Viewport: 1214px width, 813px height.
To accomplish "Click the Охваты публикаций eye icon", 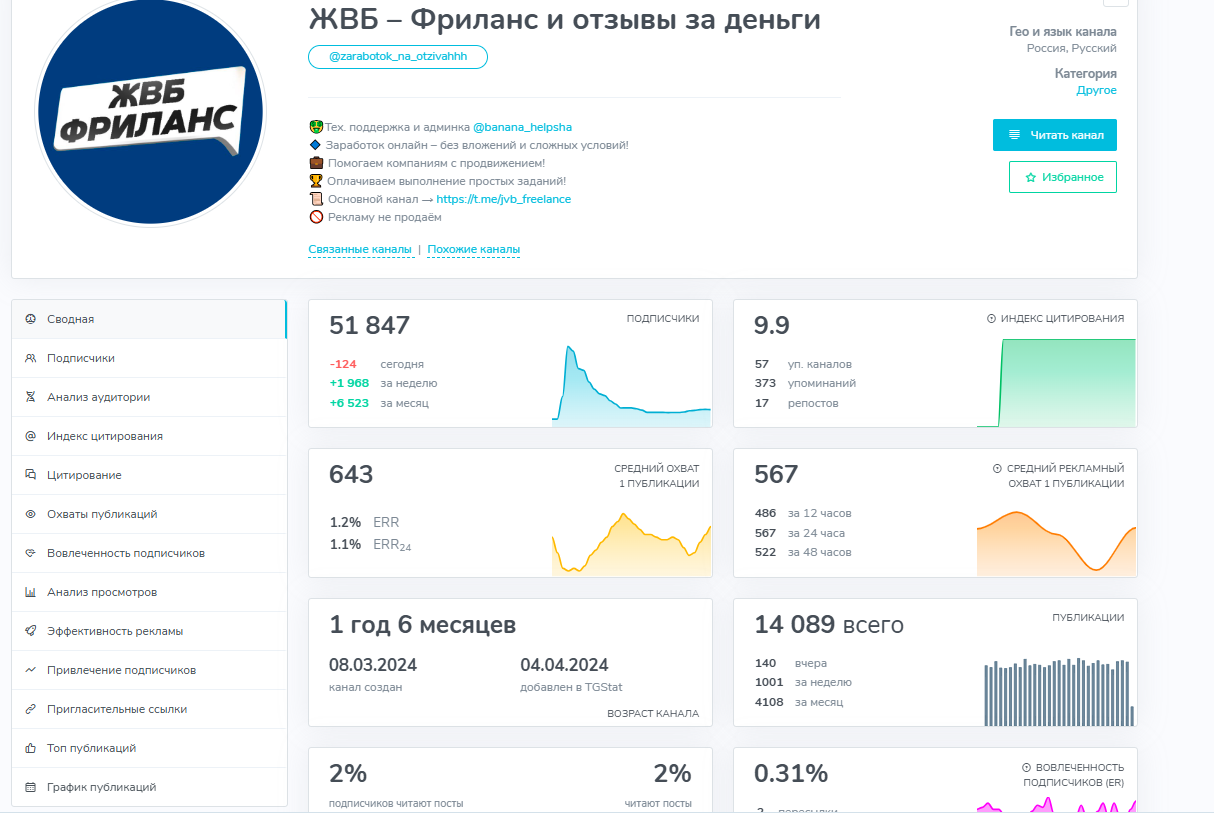I will [30, 514].
